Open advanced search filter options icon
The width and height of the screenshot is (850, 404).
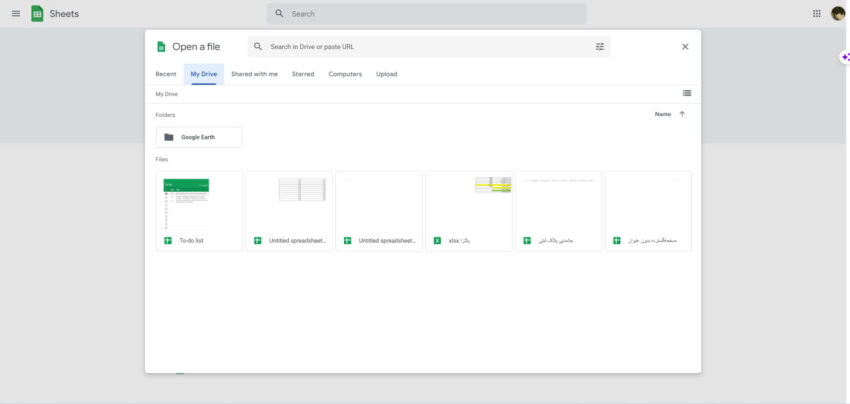[x=600, y=47]
